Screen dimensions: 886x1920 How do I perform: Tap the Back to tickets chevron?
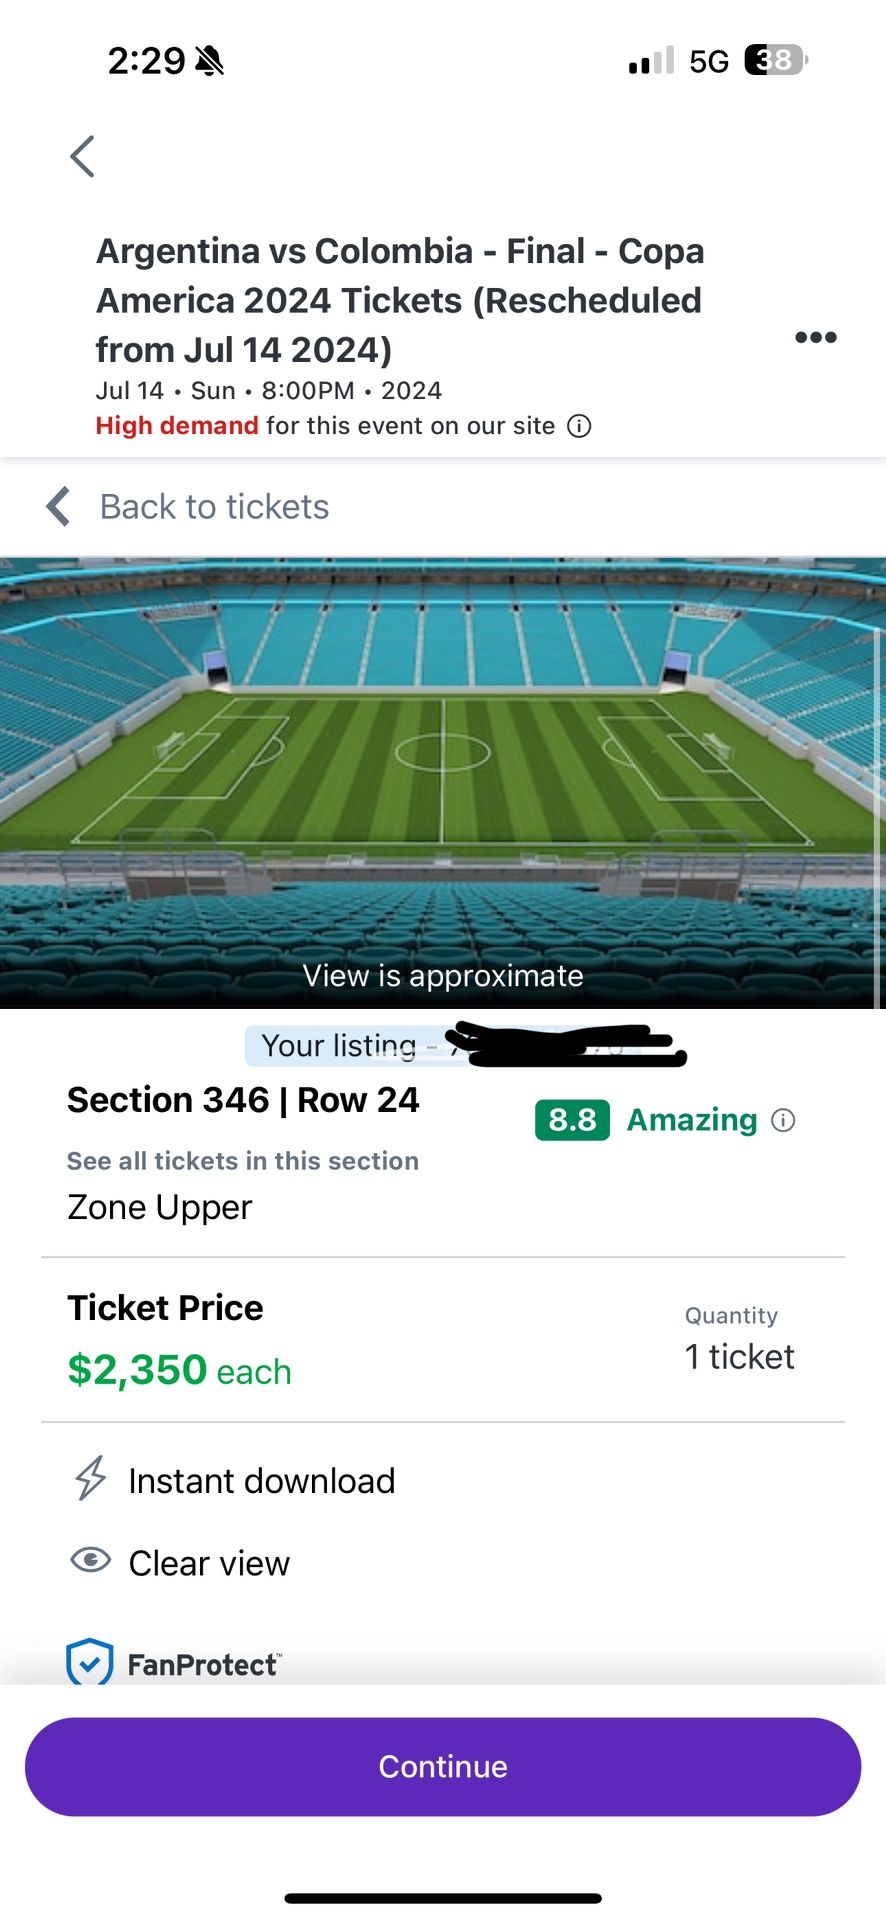(59, 507)
